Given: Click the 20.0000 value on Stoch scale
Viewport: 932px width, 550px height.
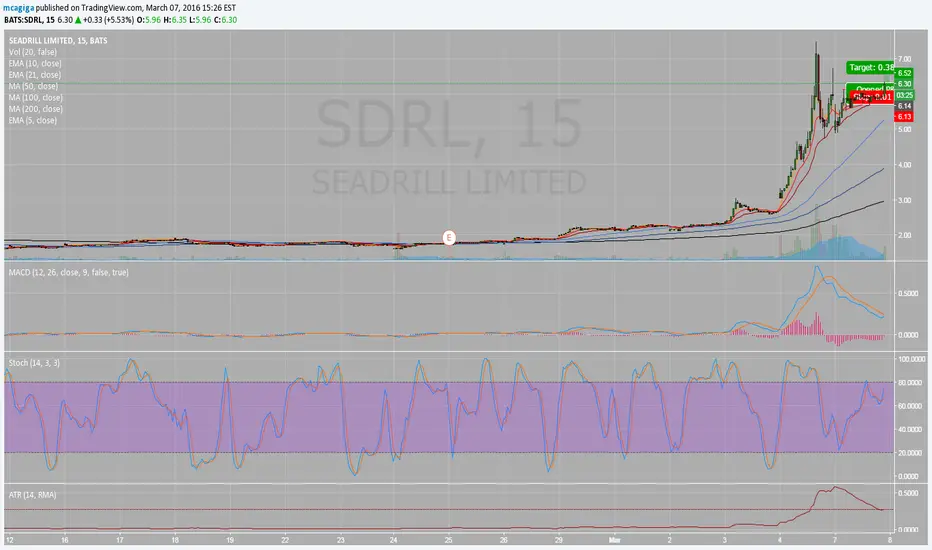Looking at the screenshot, I should (910, 453).
